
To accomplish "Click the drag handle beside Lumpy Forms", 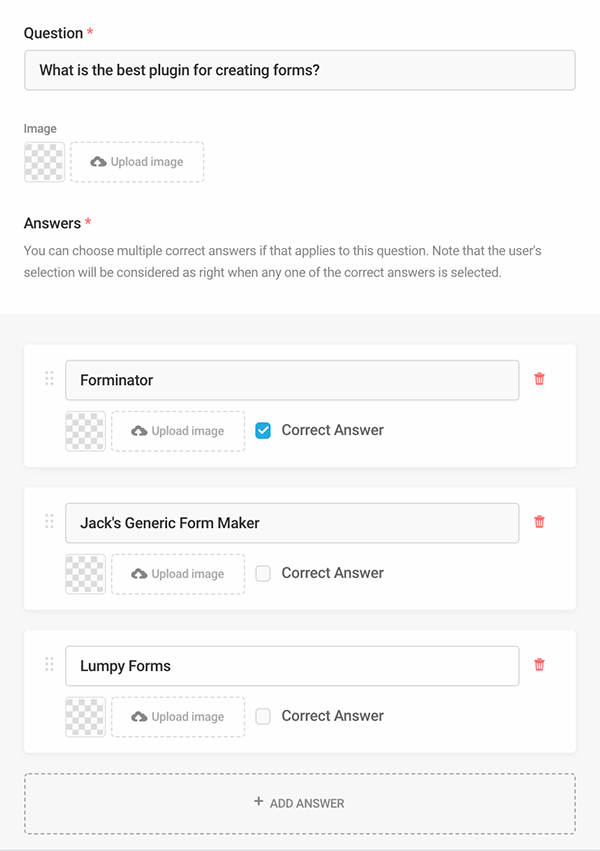I will click(x=49, y=664).
